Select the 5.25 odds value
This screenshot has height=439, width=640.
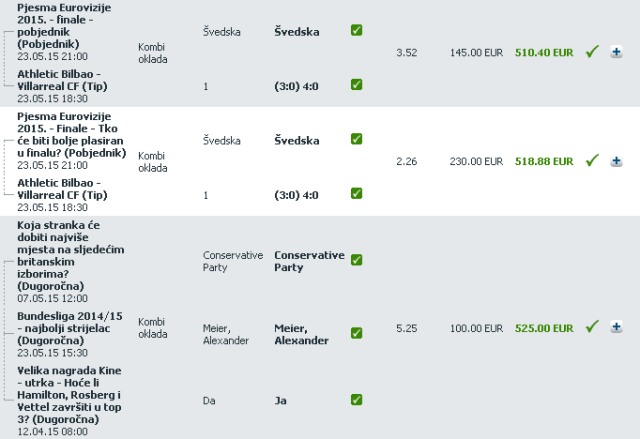(407, 328)
